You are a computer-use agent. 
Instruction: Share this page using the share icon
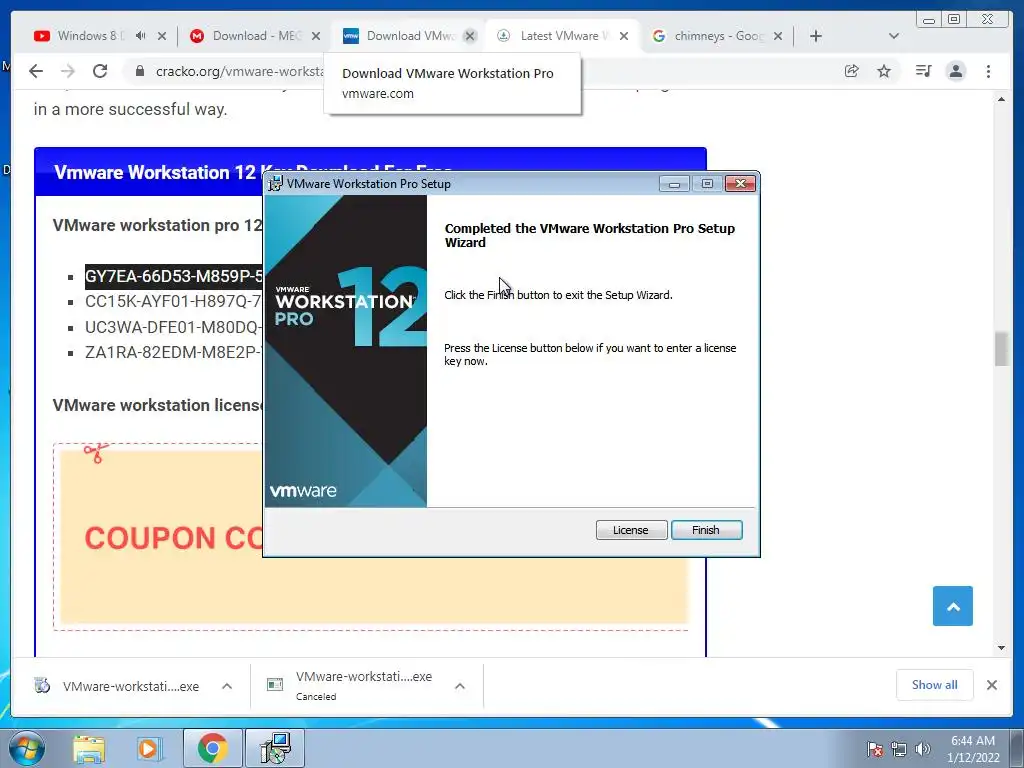[852, 71]
